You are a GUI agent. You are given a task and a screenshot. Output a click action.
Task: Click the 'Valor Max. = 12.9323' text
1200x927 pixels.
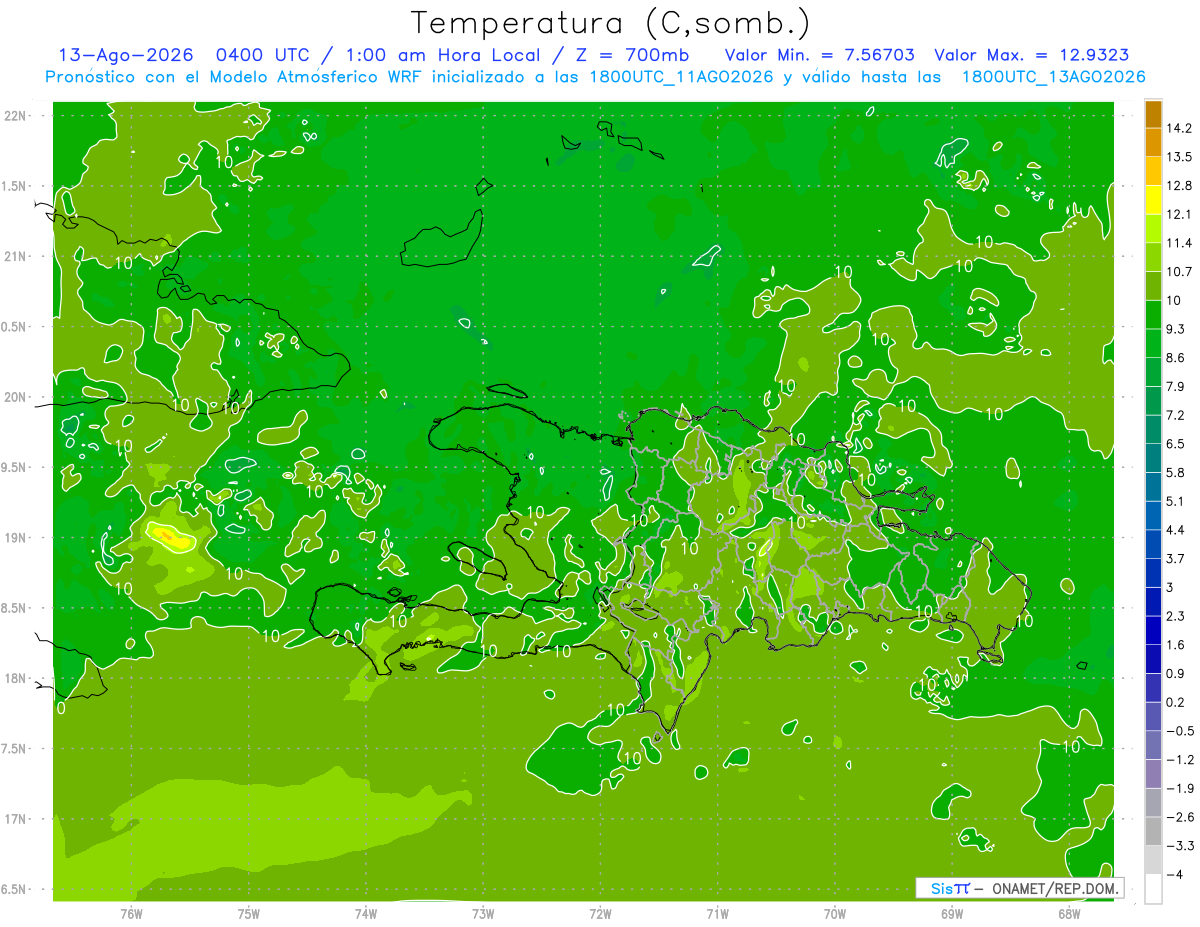point(1033,55)
